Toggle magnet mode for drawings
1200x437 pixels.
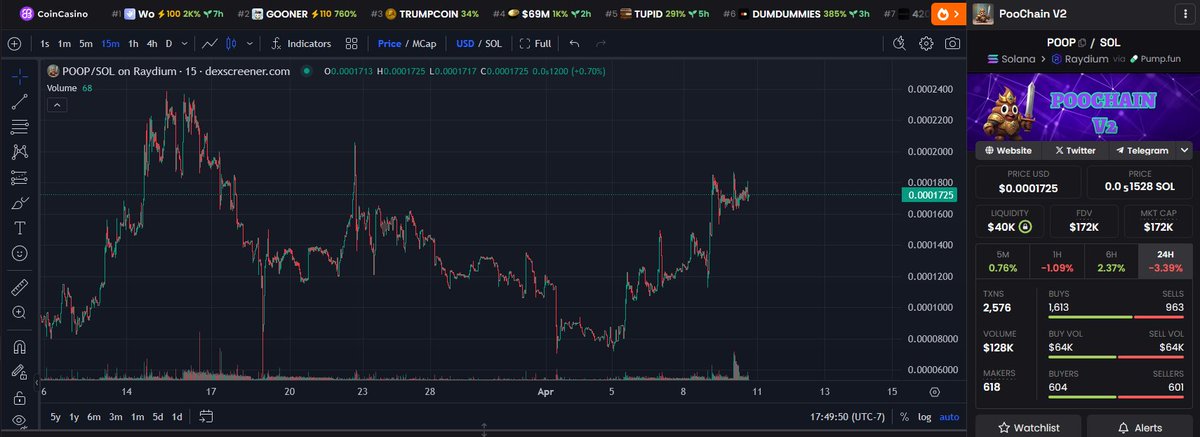(x=19, y=347)
